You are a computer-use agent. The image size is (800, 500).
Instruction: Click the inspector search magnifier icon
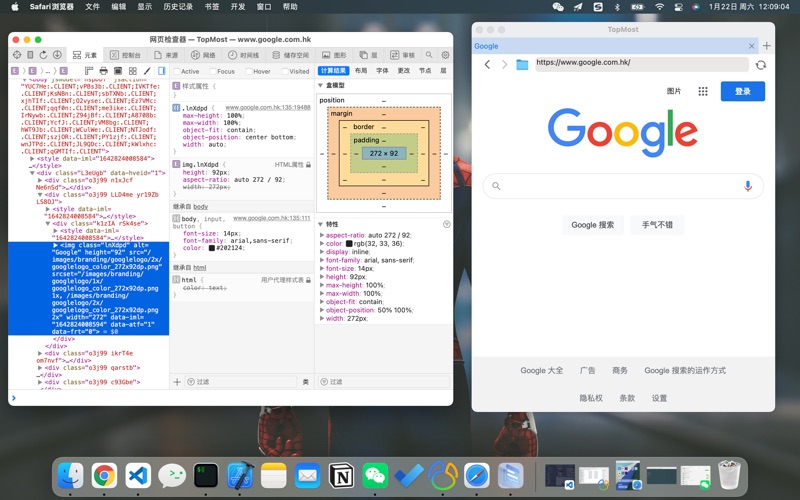(431, 55)
